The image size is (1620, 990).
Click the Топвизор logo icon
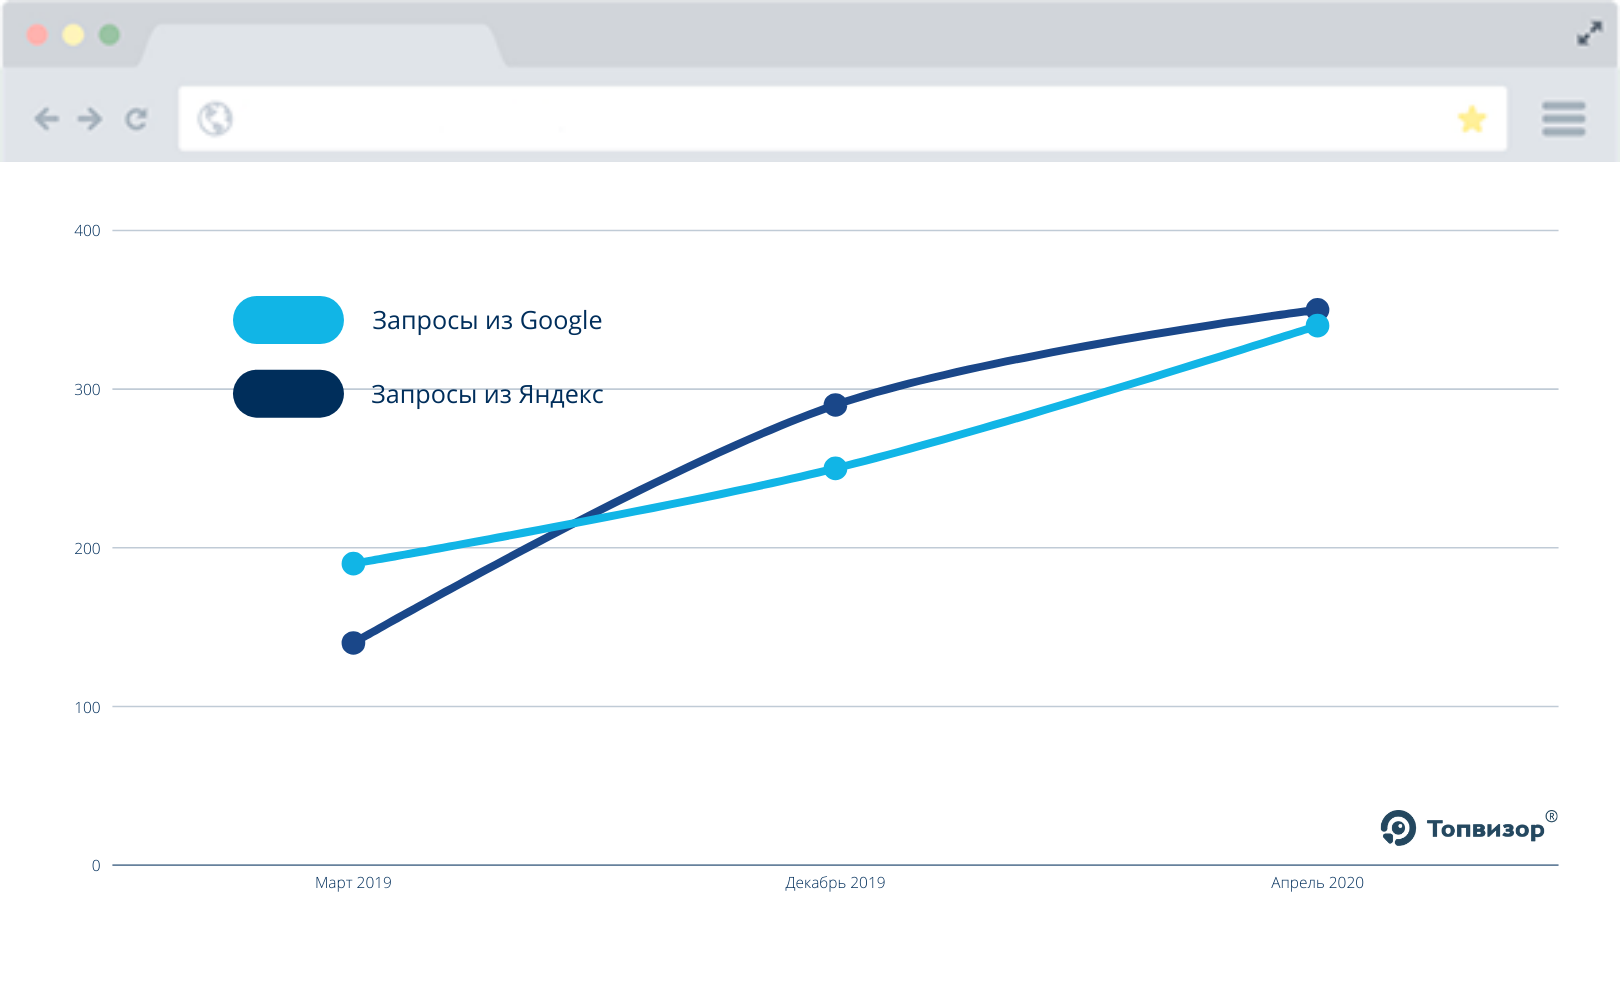[x=1398, y=828]
